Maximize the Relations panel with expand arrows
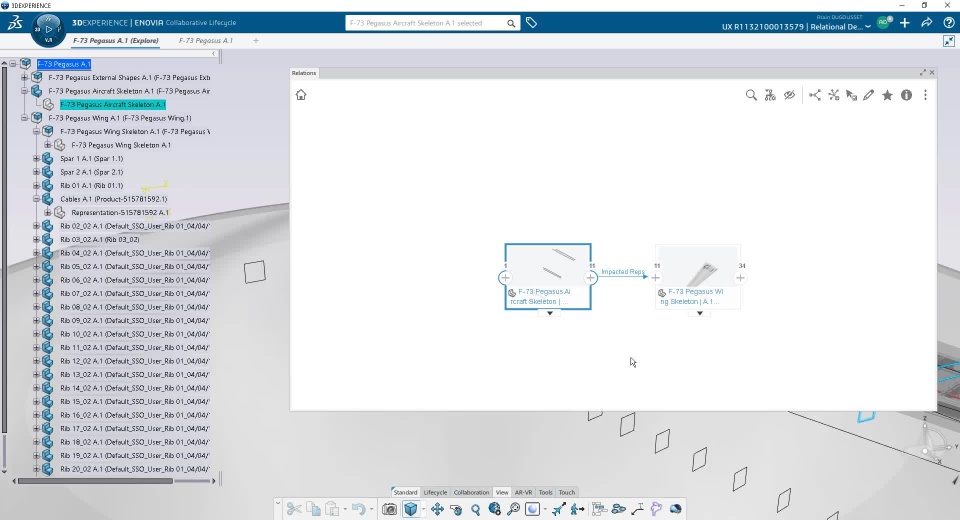Image resolution: width=960 pixels, height=520 pixels. pos(923,72)
